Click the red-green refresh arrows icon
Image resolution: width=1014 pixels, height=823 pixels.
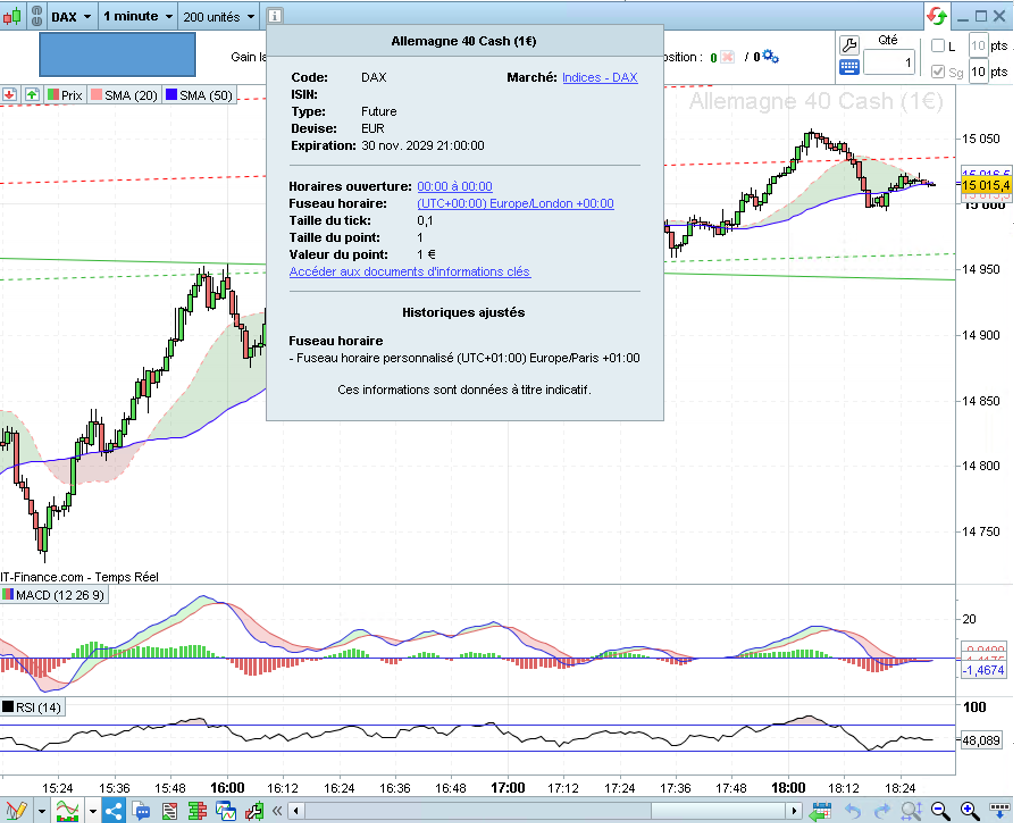pyautogui.click(x=936, y=16)
